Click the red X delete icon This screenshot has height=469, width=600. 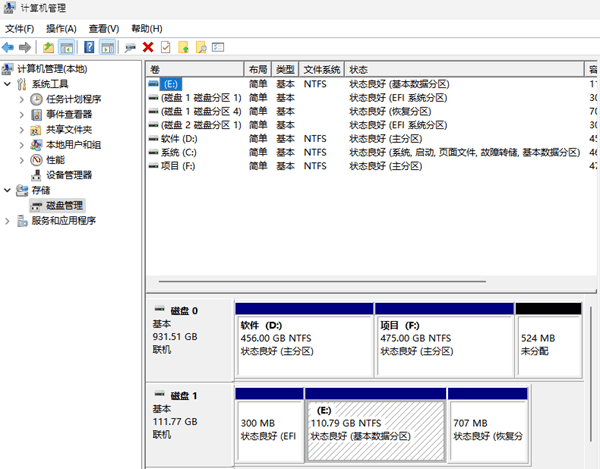[x=148, y=47]
